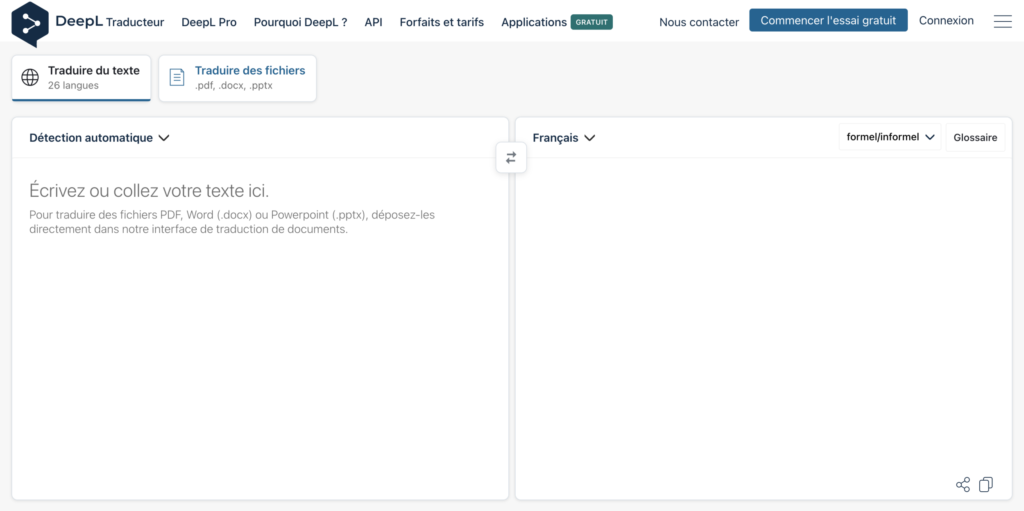This screenshot has width=1024, height=511.
Task: Open the Applications menu item
Action: pos(534,22)
